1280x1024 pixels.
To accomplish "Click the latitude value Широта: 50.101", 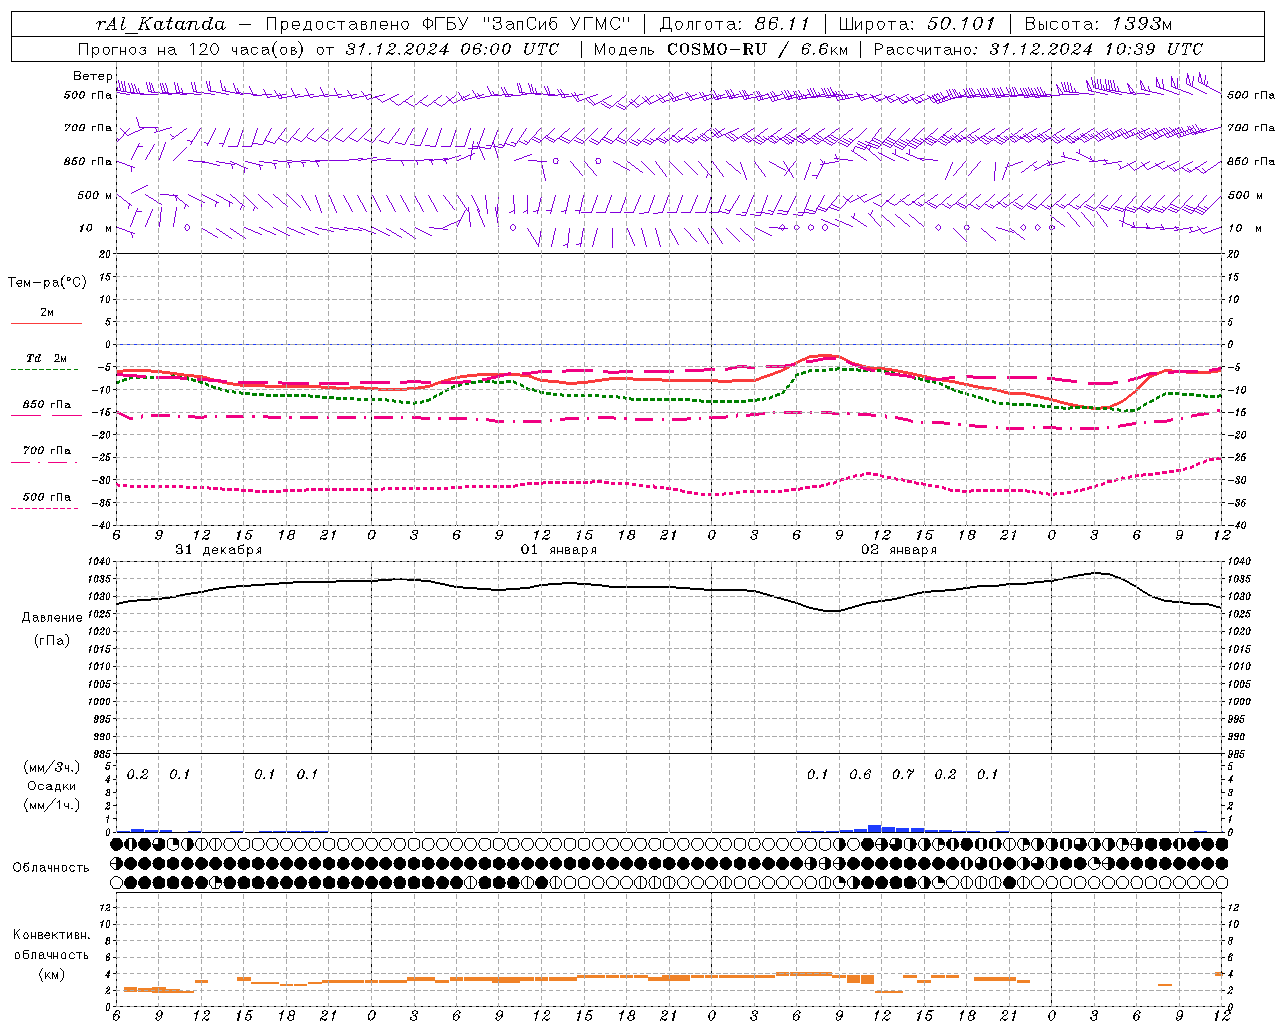I will click(x=917, y=24).
